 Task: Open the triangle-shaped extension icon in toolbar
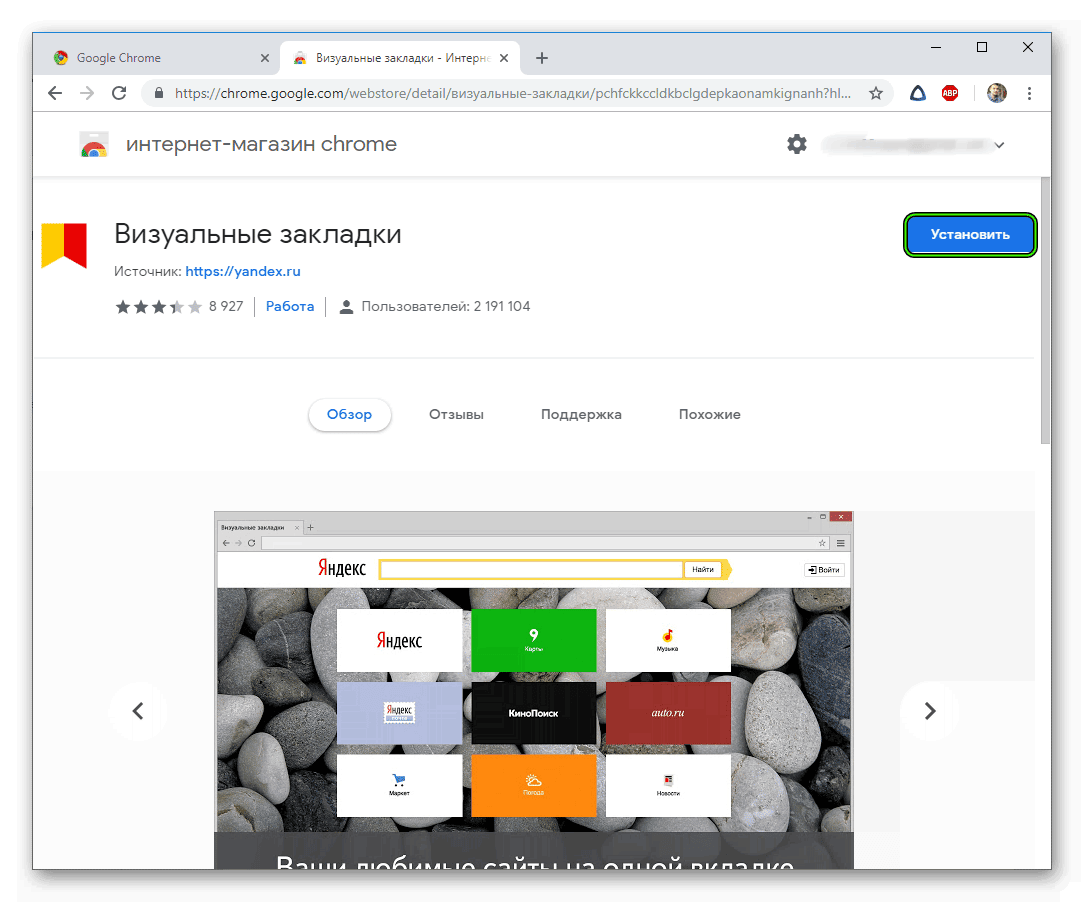click(917, 93)
